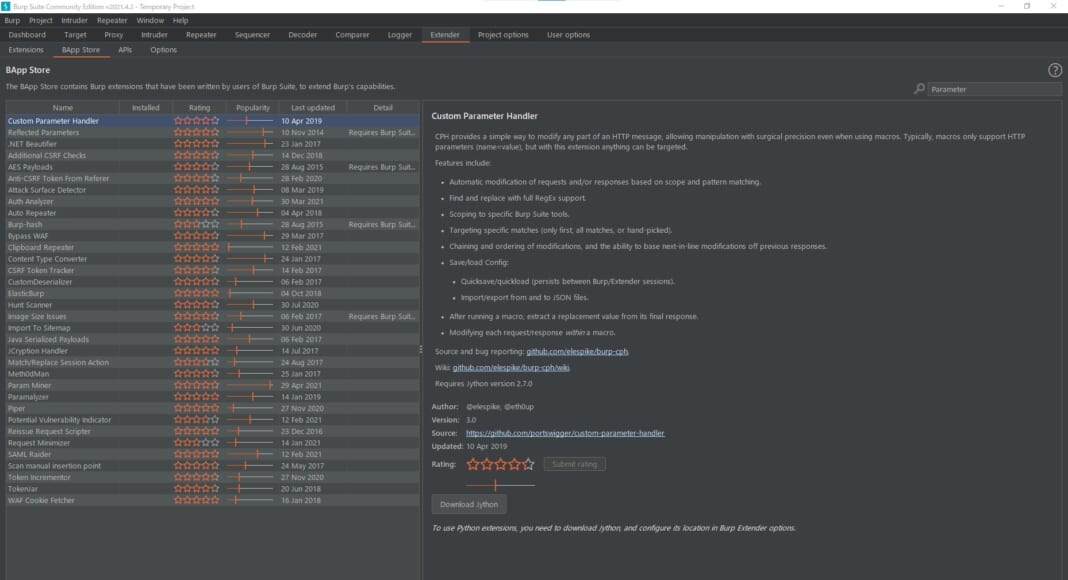Viewport: 1068px width, 580px height.
Task: Set fifth rating star in detail panel
Action: (528, 464)
